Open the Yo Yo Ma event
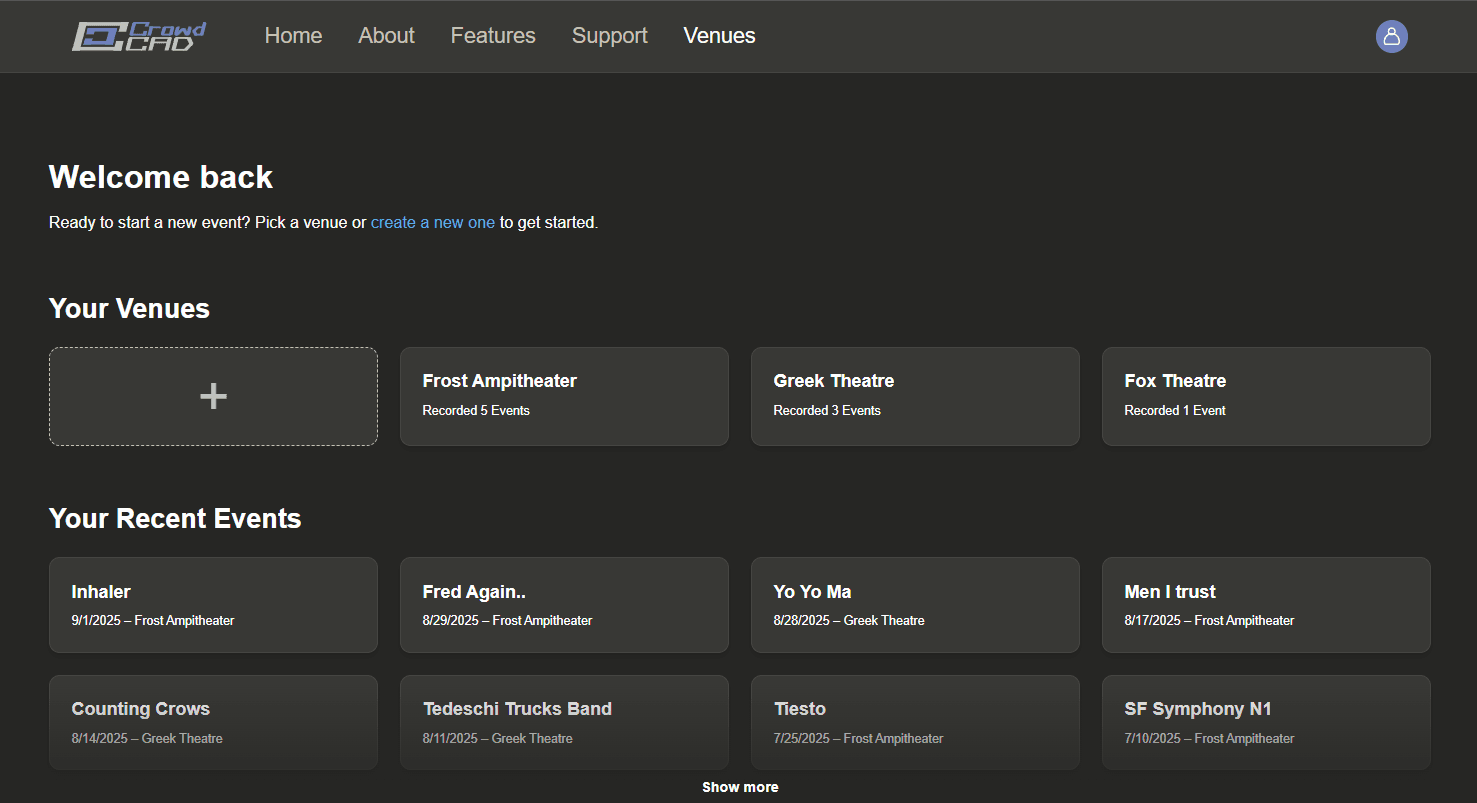 915,605
